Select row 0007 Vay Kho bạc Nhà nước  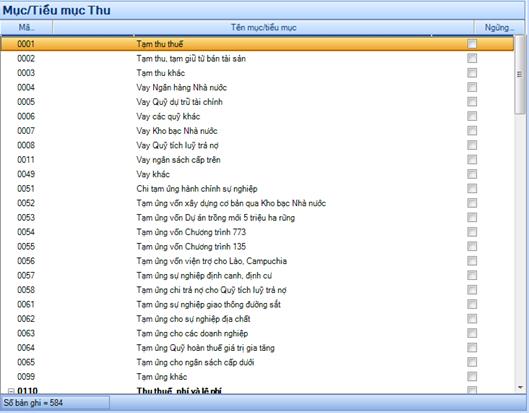[x=257, y=131]
